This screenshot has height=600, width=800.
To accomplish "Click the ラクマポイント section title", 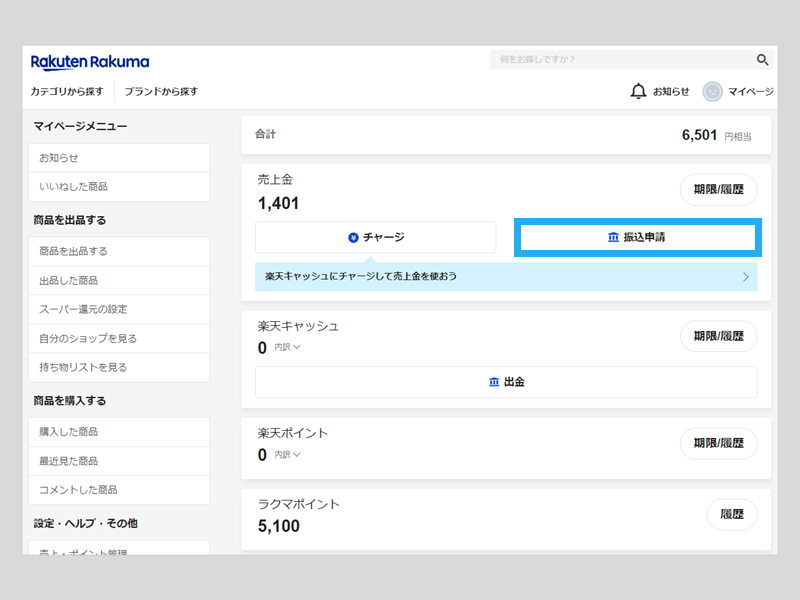I will click(298, 505).
